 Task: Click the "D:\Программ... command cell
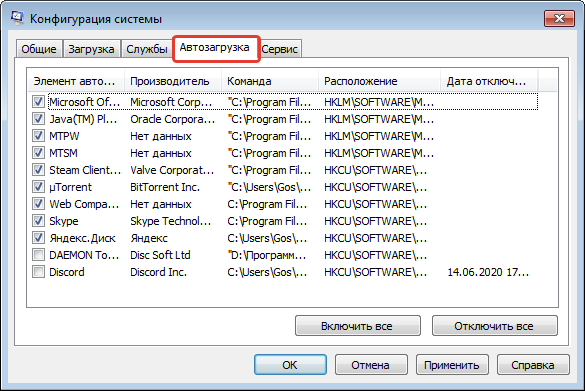(x=266, y=255)
